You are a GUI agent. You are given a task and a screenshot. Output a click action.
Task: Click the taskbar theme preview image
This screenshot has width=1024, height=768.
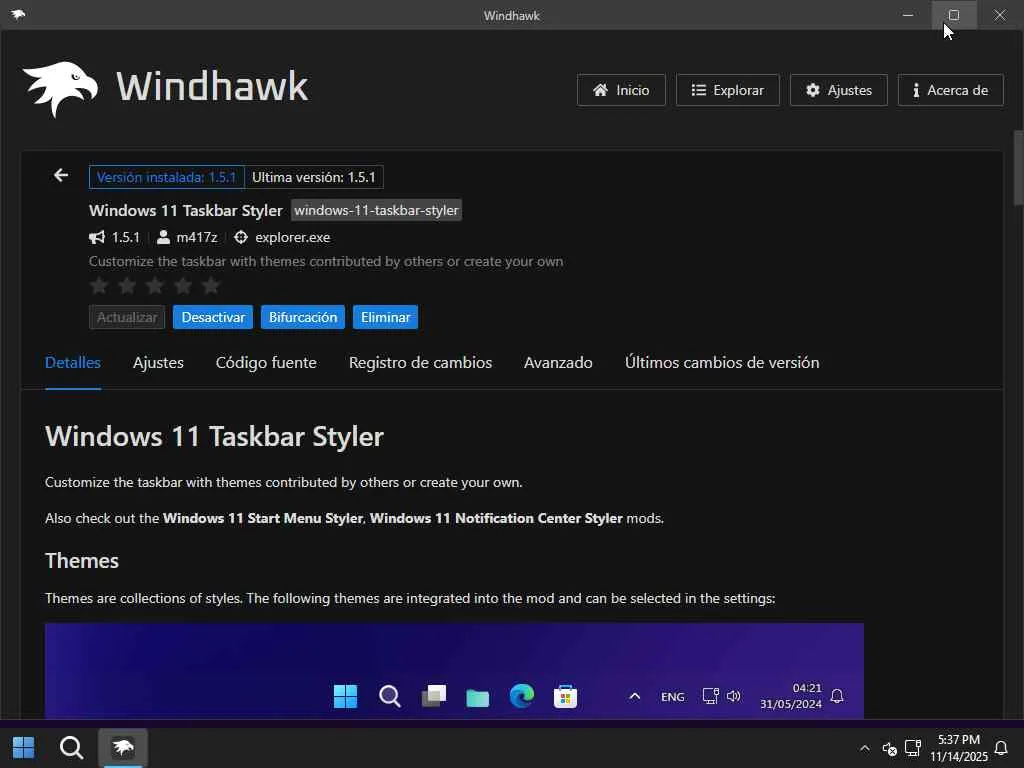pos(455,671)
